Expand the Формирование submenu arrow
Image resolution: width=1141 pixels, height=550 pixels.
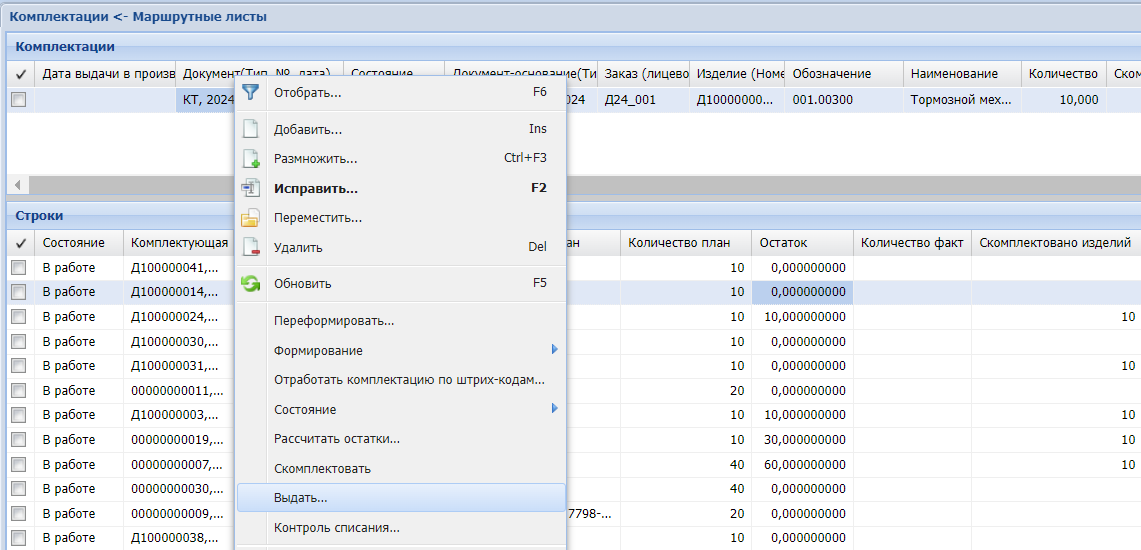pyautogui.click(x=554, y=350)
